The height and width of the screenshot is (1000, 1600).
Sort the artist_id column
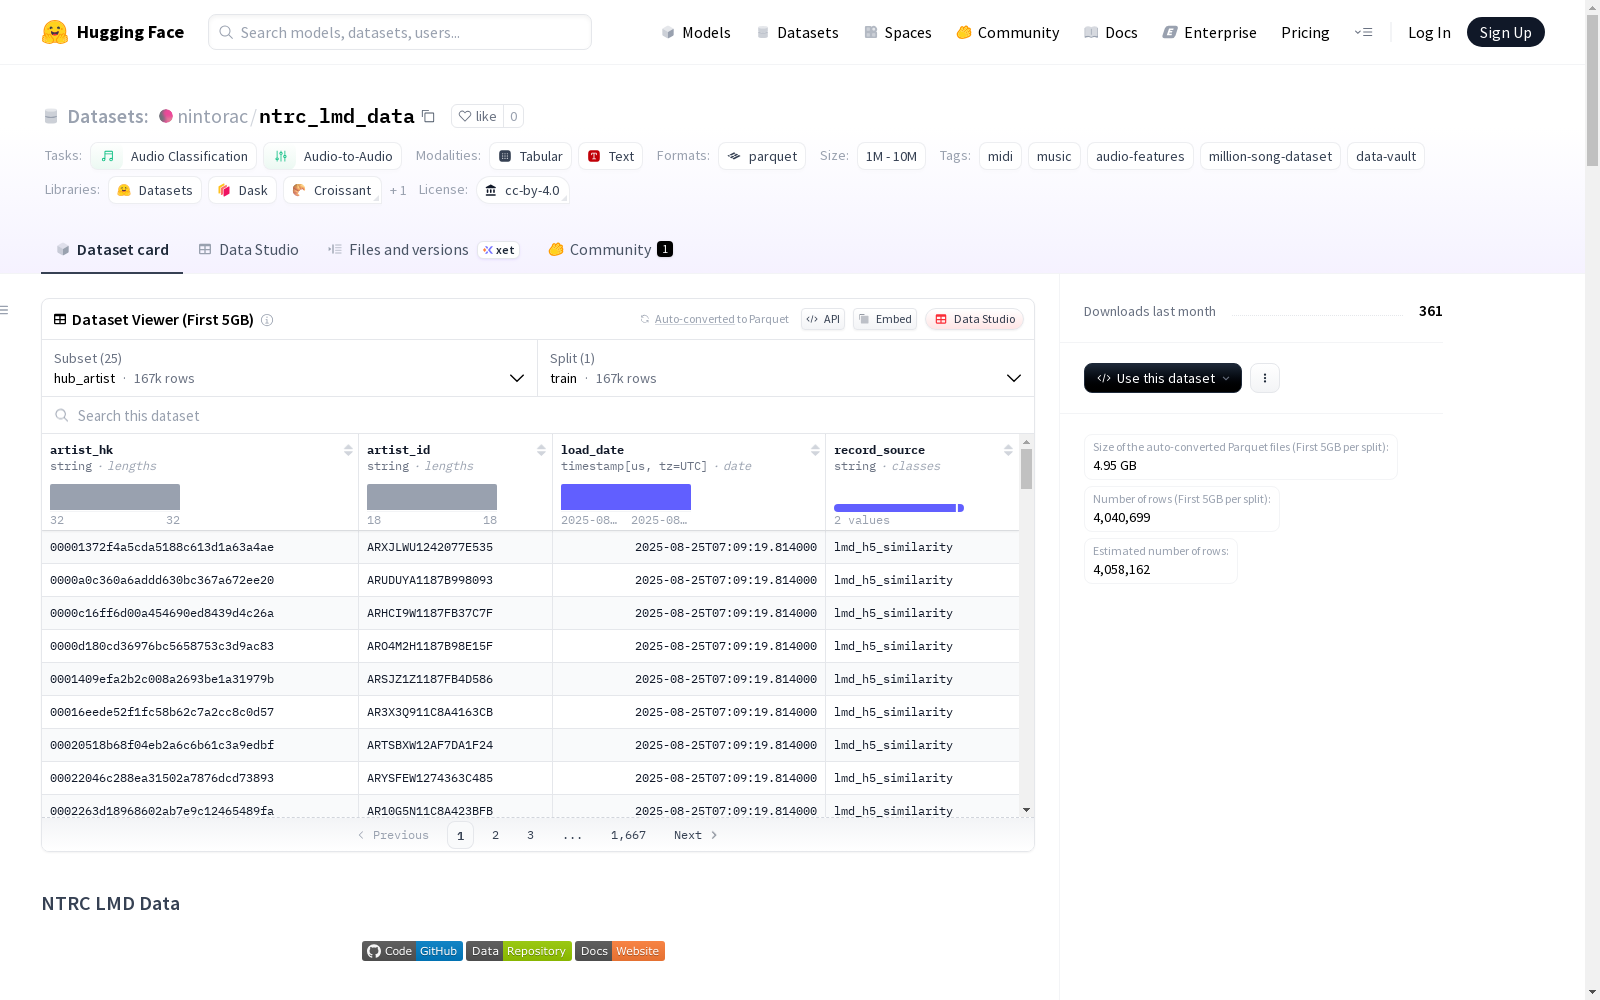(x=541, y=450)
